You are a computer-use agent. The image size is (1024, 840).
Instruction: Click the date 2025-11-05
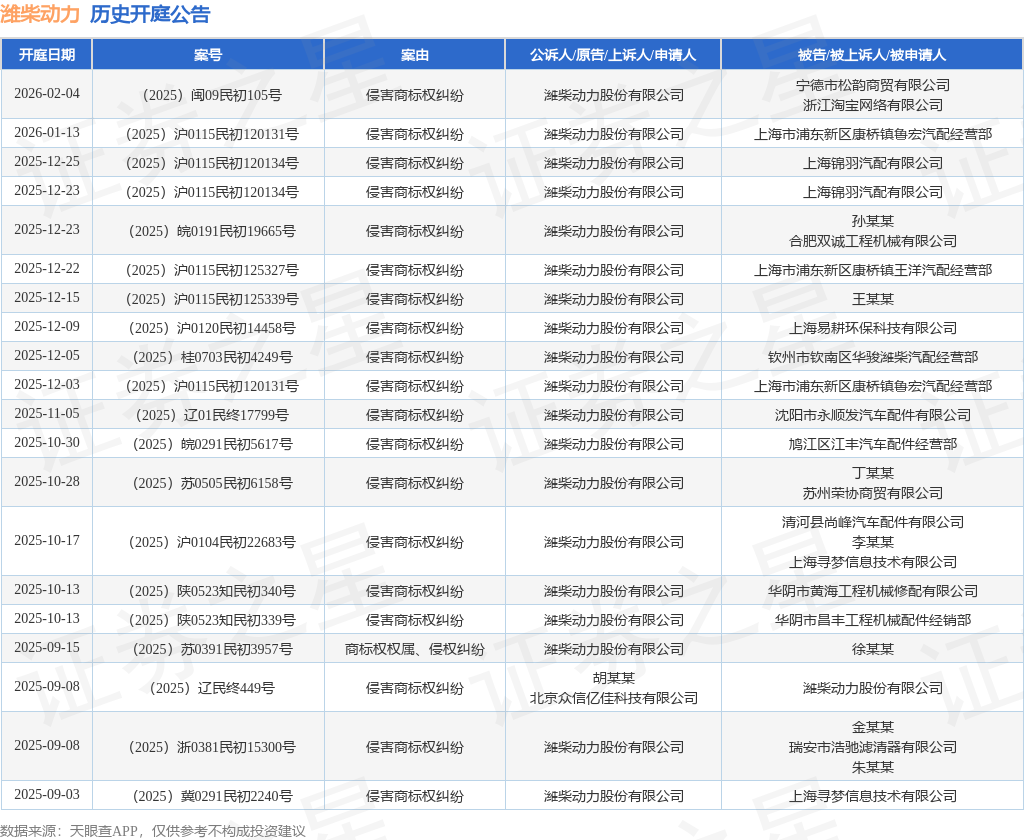pyautogui.click(x=47, y=413)
